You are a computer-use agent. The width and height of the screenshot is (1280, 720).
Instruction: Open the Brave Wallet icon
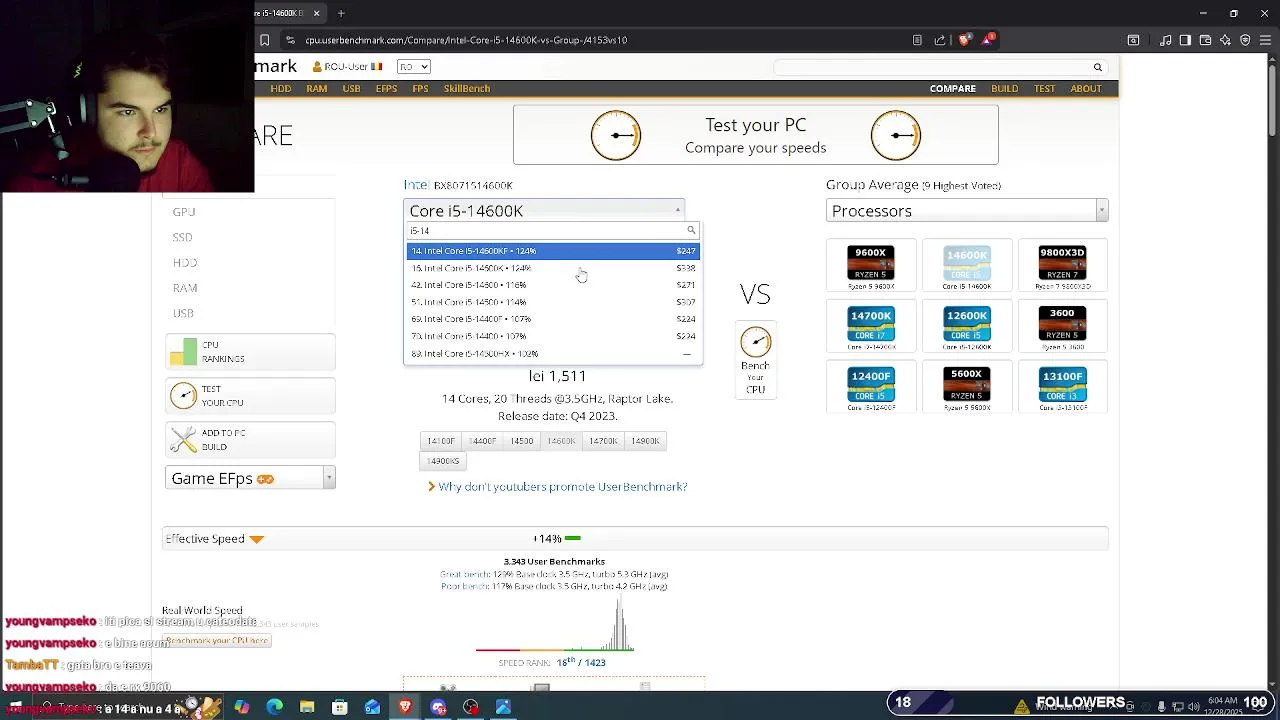tap(1205, 40)
